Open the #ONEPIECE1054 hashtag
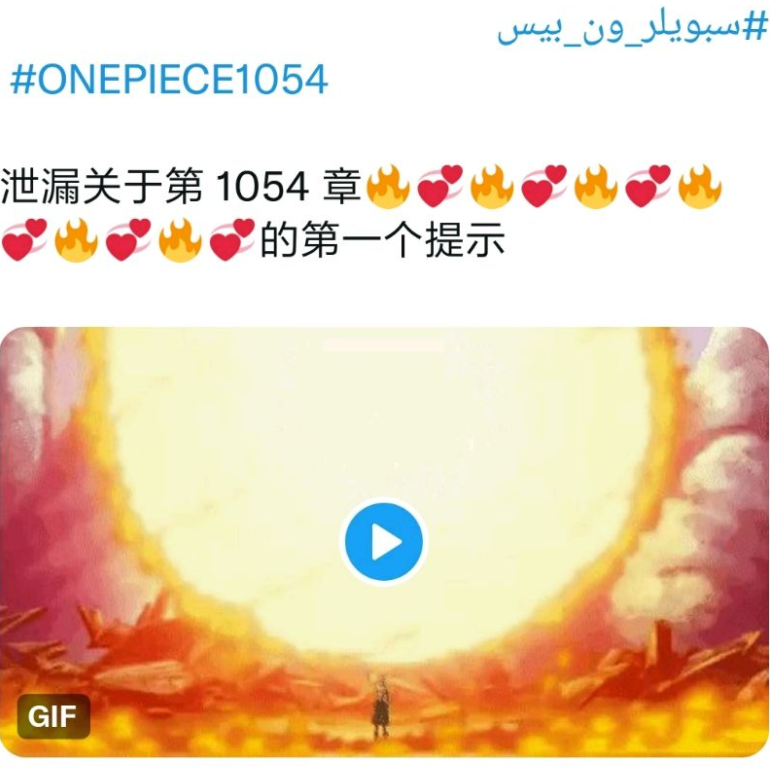Screen dimensions: 770x779 (169, 79)
